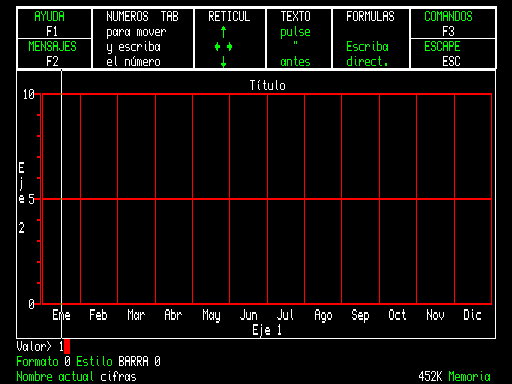The height and width of the screenshot is (384, 512).
Task: Click the red text cursor block
Action: pos(67,346)
